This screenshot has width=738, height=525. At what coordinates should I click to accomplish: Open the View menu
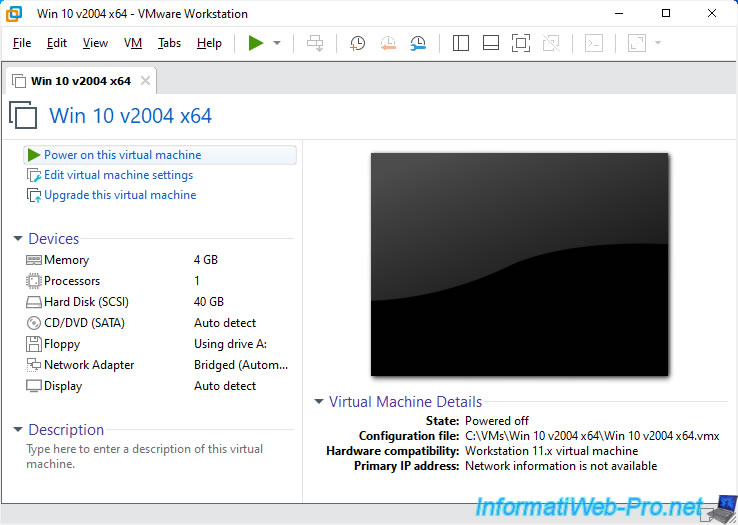[x=96, y=43]
